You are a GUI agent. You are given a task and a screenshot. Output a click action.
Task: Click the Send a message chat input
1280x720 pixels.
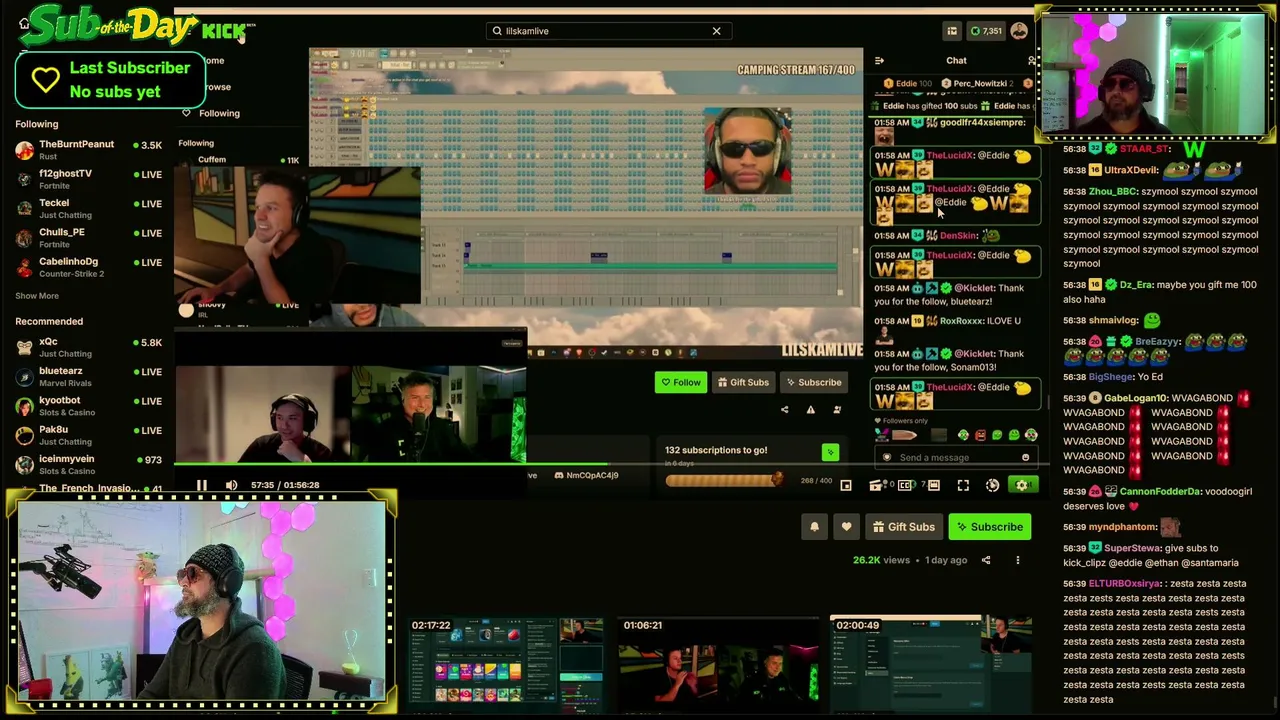coord(954,457)
